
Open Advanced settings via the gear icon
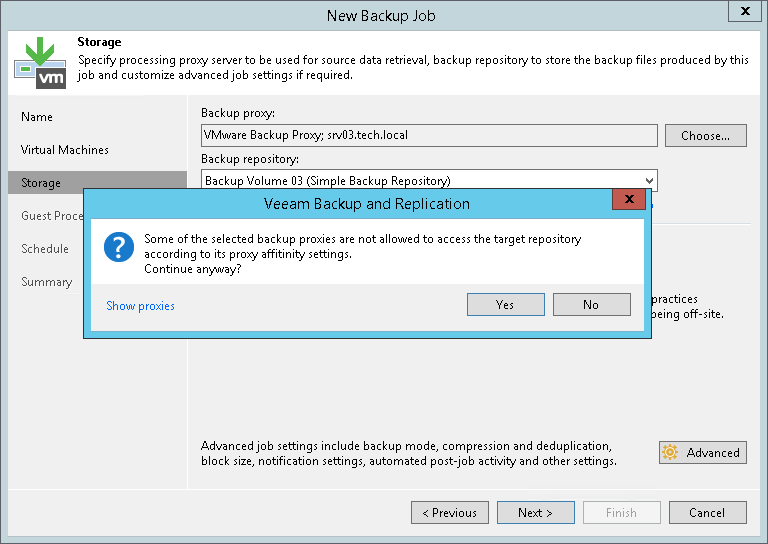coord(670,453)
